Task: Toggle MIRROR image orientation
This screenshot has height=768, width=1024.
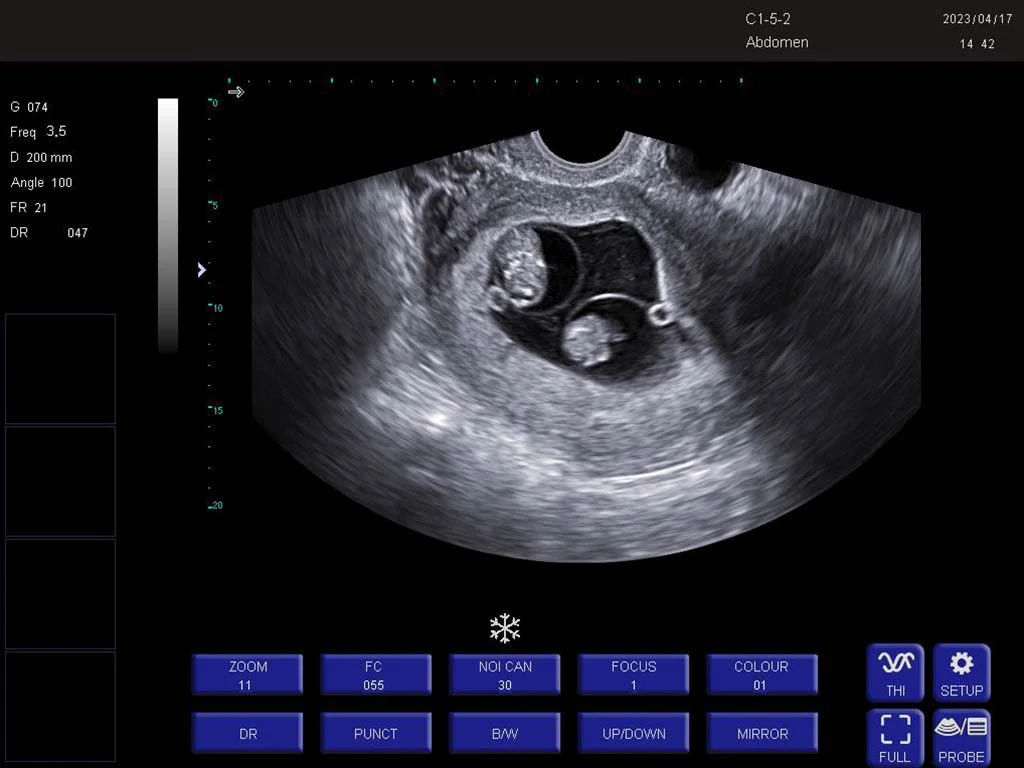Action: coord(762,733)
